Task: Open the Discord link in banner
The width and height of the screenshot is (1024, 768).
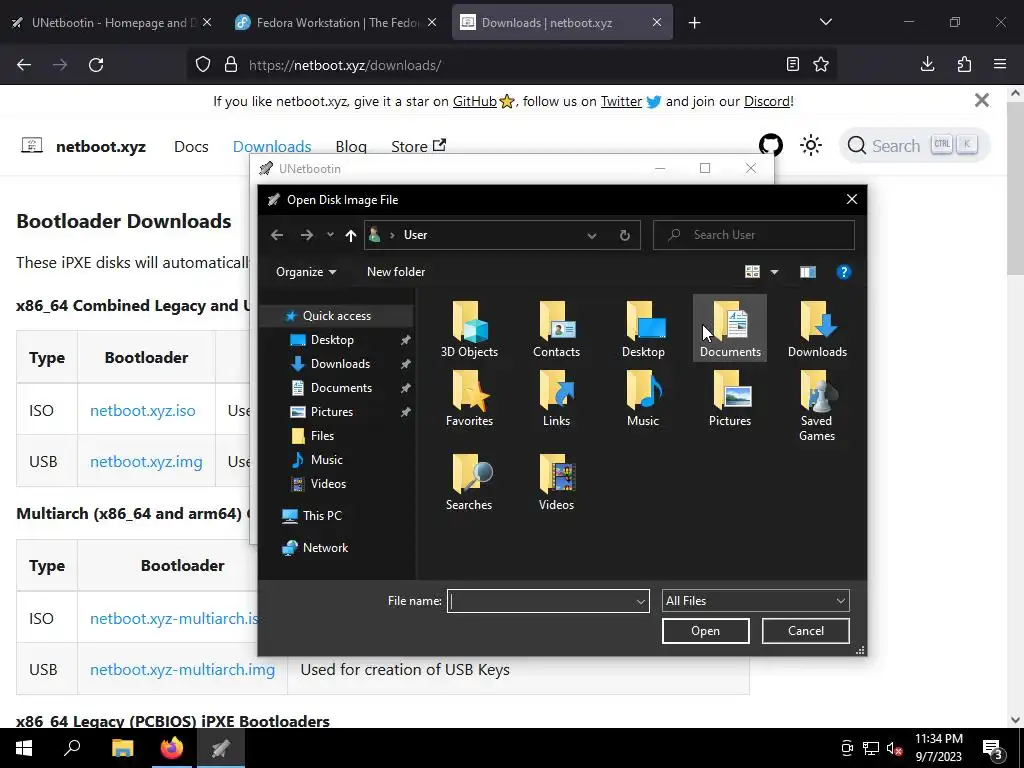Action: coord(767,101)
